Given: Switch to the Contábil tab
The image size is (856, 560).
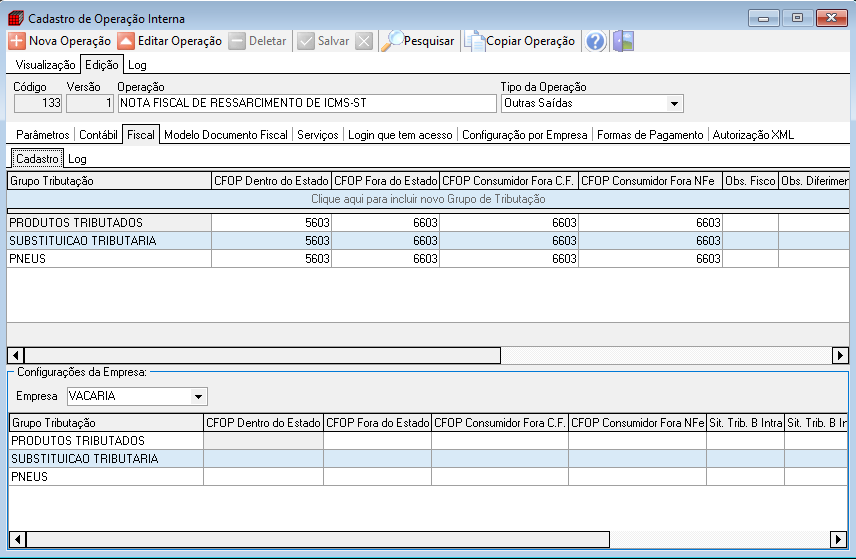Looking at the screenshot, I should 98,135.
